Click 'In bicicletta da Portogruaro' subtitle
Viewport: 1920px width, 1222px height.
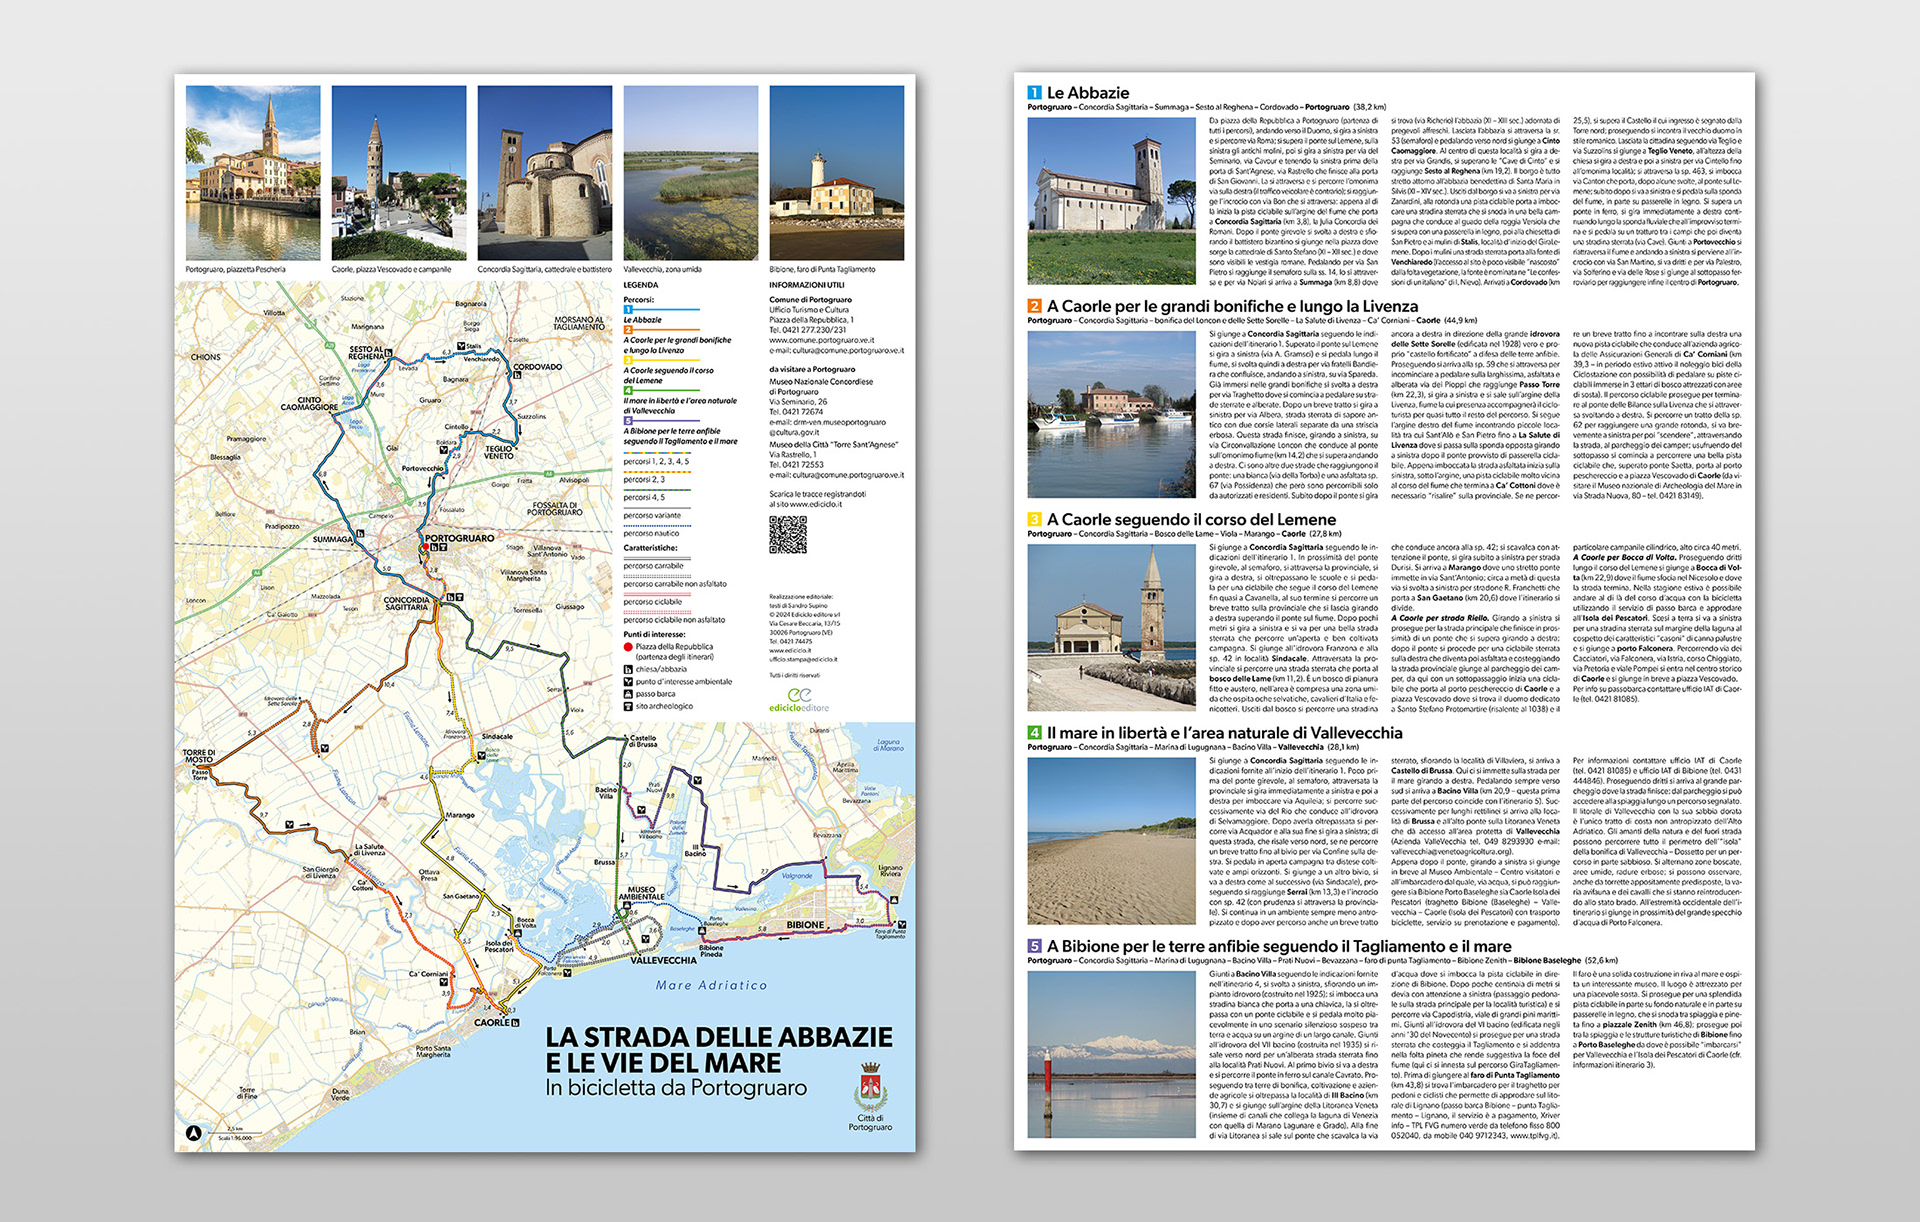pos(676,1088)
